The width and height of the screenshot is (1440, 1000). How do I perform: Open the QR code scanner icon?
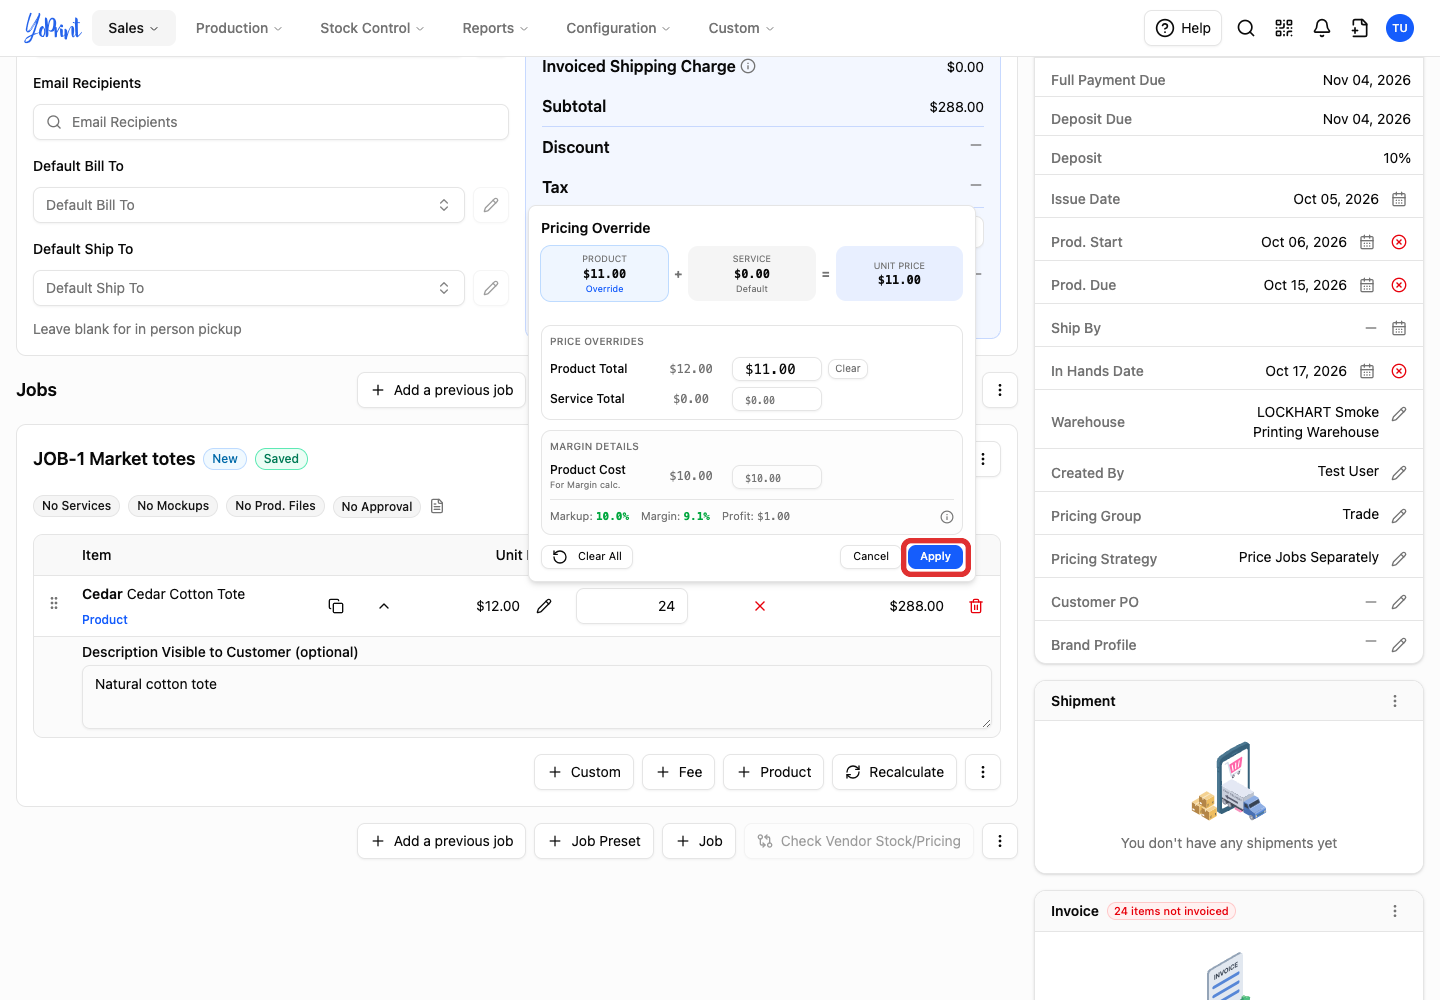point(1284,28)
